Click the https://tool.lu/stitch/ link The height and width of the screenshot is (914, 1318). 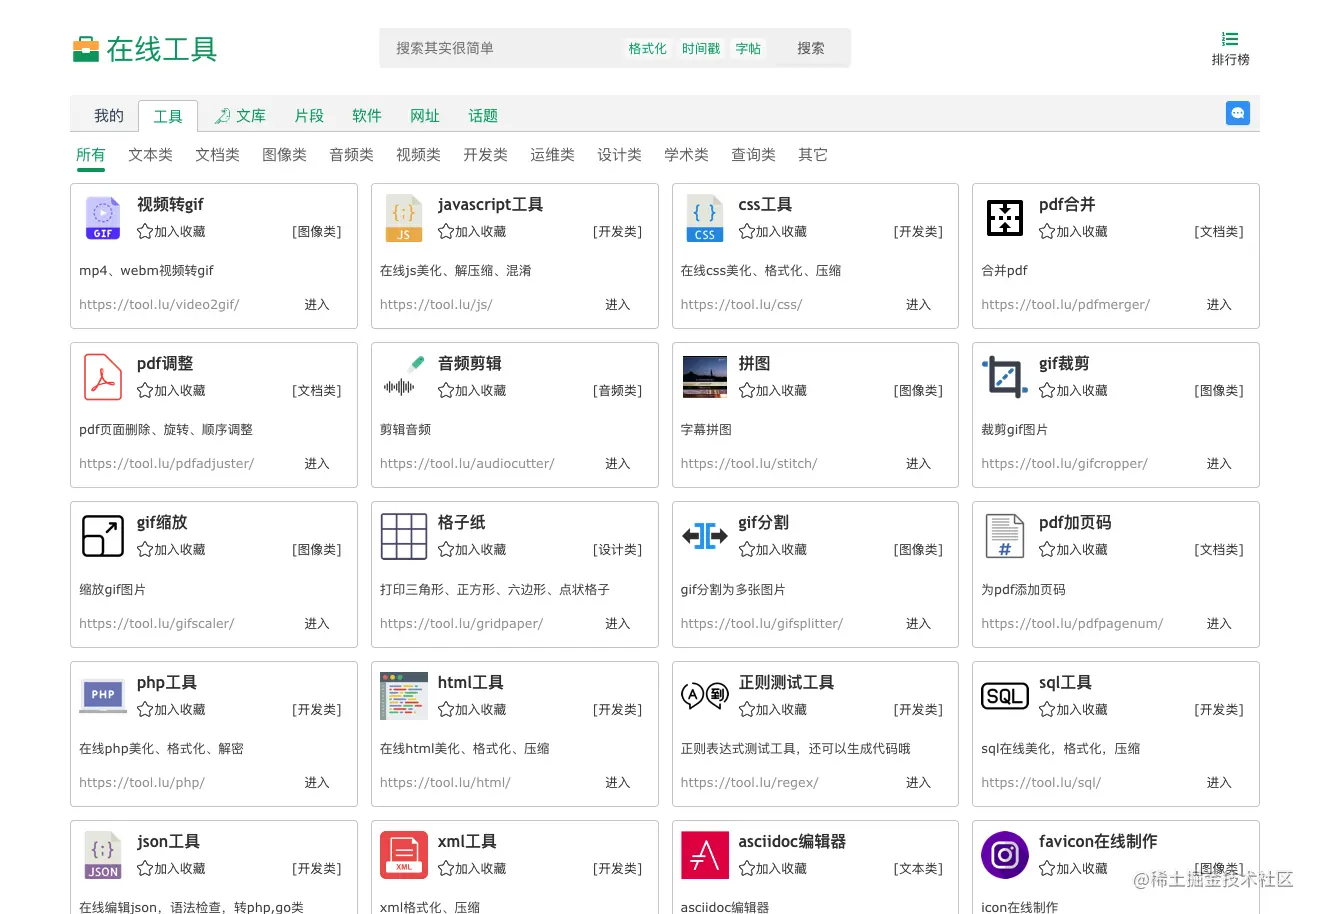[749, 464]
